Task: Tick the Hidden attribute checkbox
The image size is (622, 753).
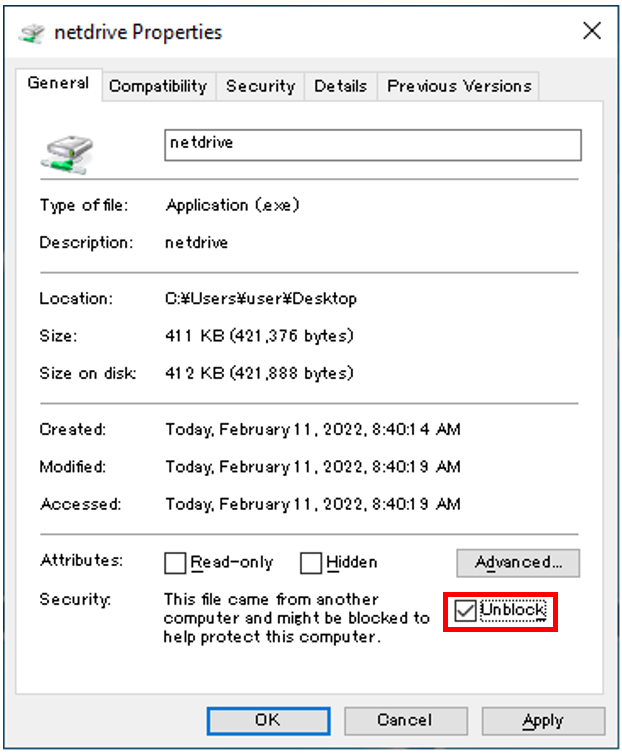Action: pos(311,563)
